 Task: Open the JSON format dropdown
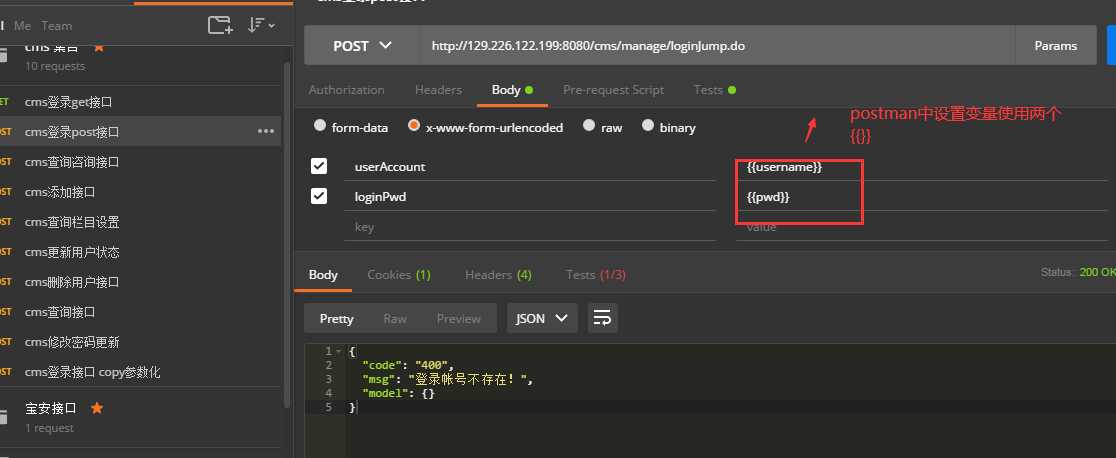[542, 318]
